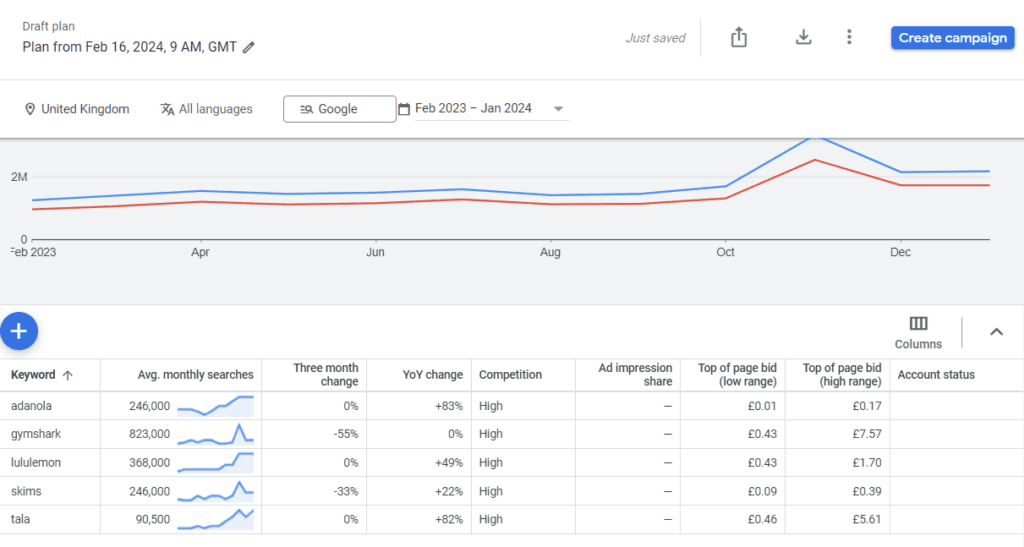Click the blue line peak in chart
Viewport: 1024px width, 547px height.
[x=817, y=139]
